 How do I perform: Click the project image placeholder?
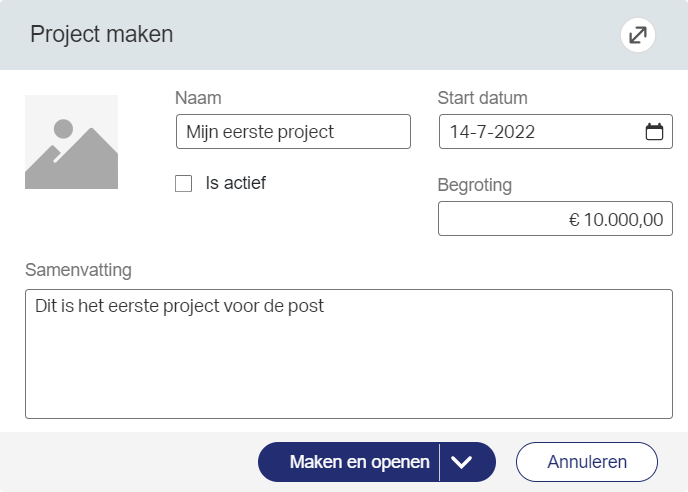tap(71, 142)
